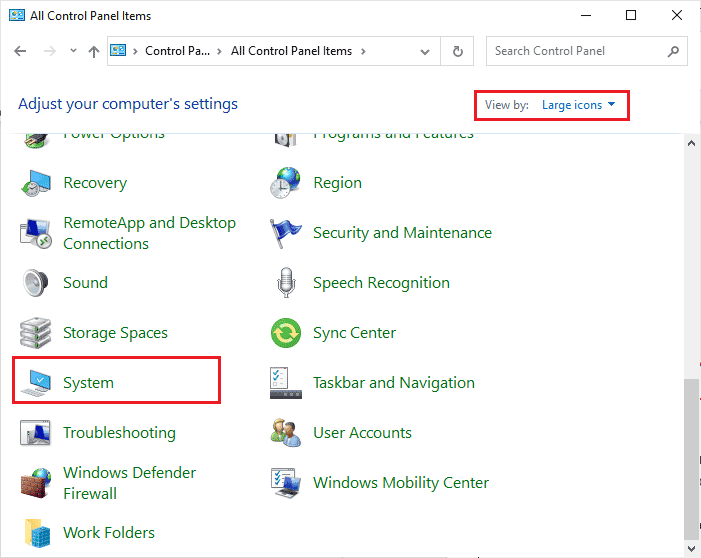Open the Speech Recognition link
The image size is (701, 558).
381,283
